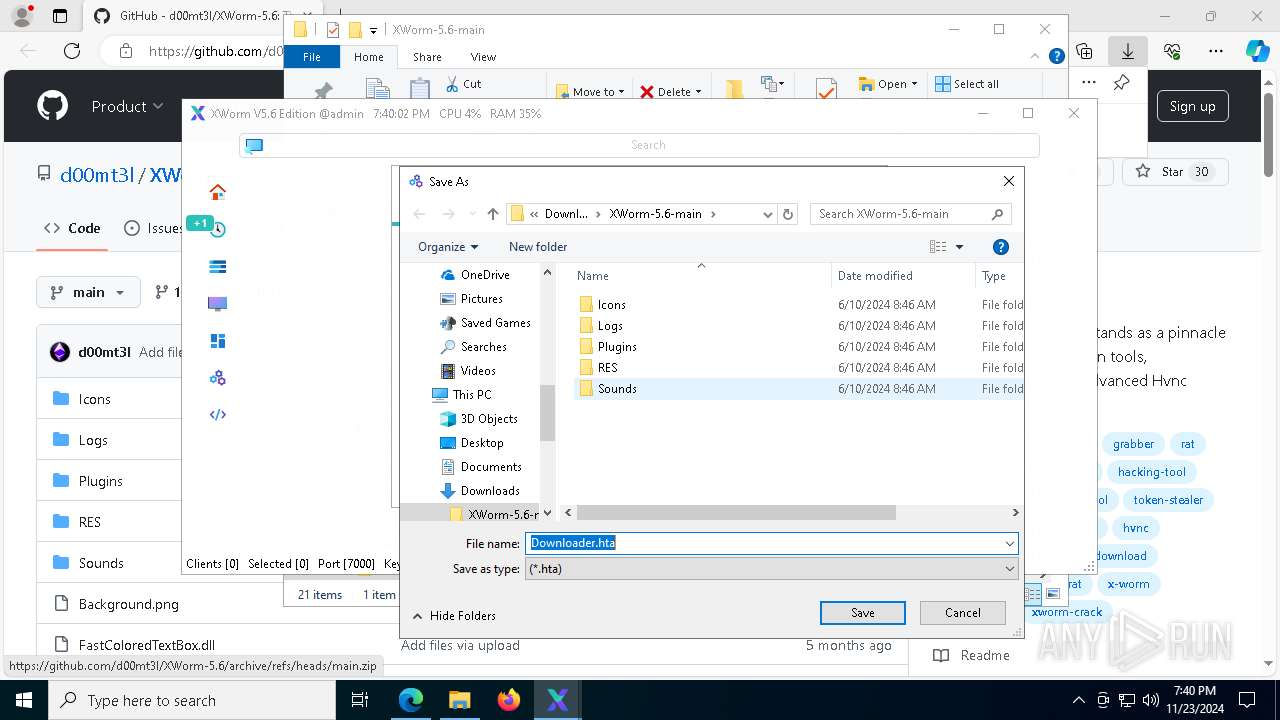Open the XWorm builder gears icon
The width and height of the screenshot is (1280, 720).
[217, 378]
